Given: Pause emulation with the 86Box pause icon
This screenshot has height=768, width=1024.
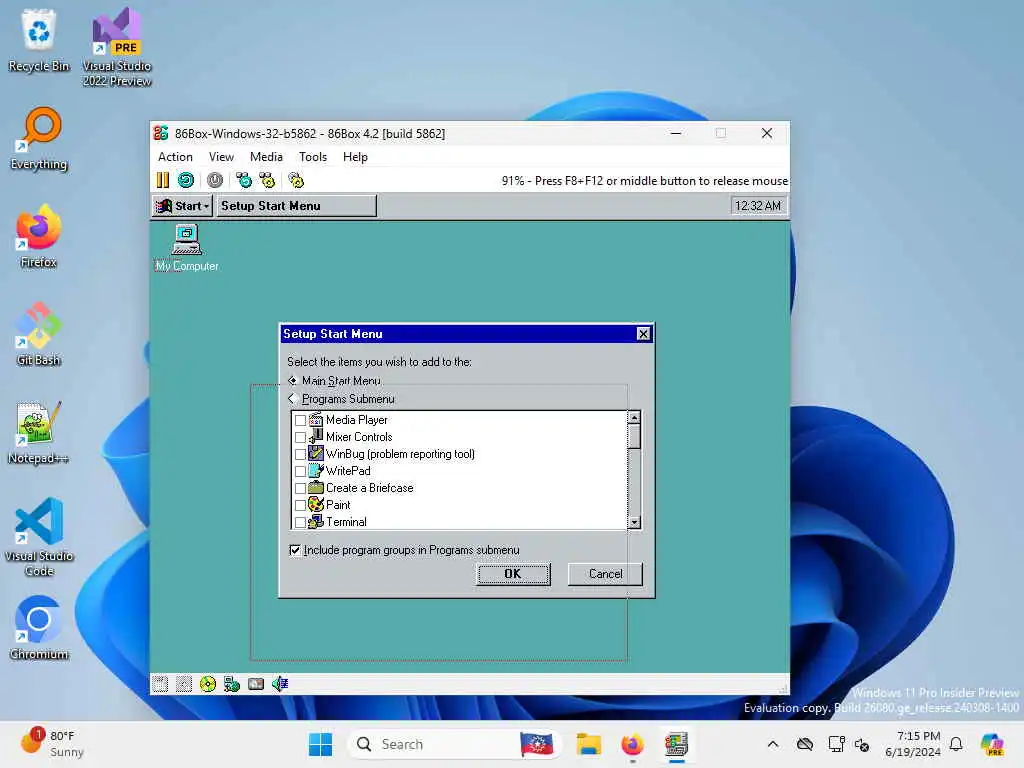Looking at the screenshot, I should (x=163, y=180).
